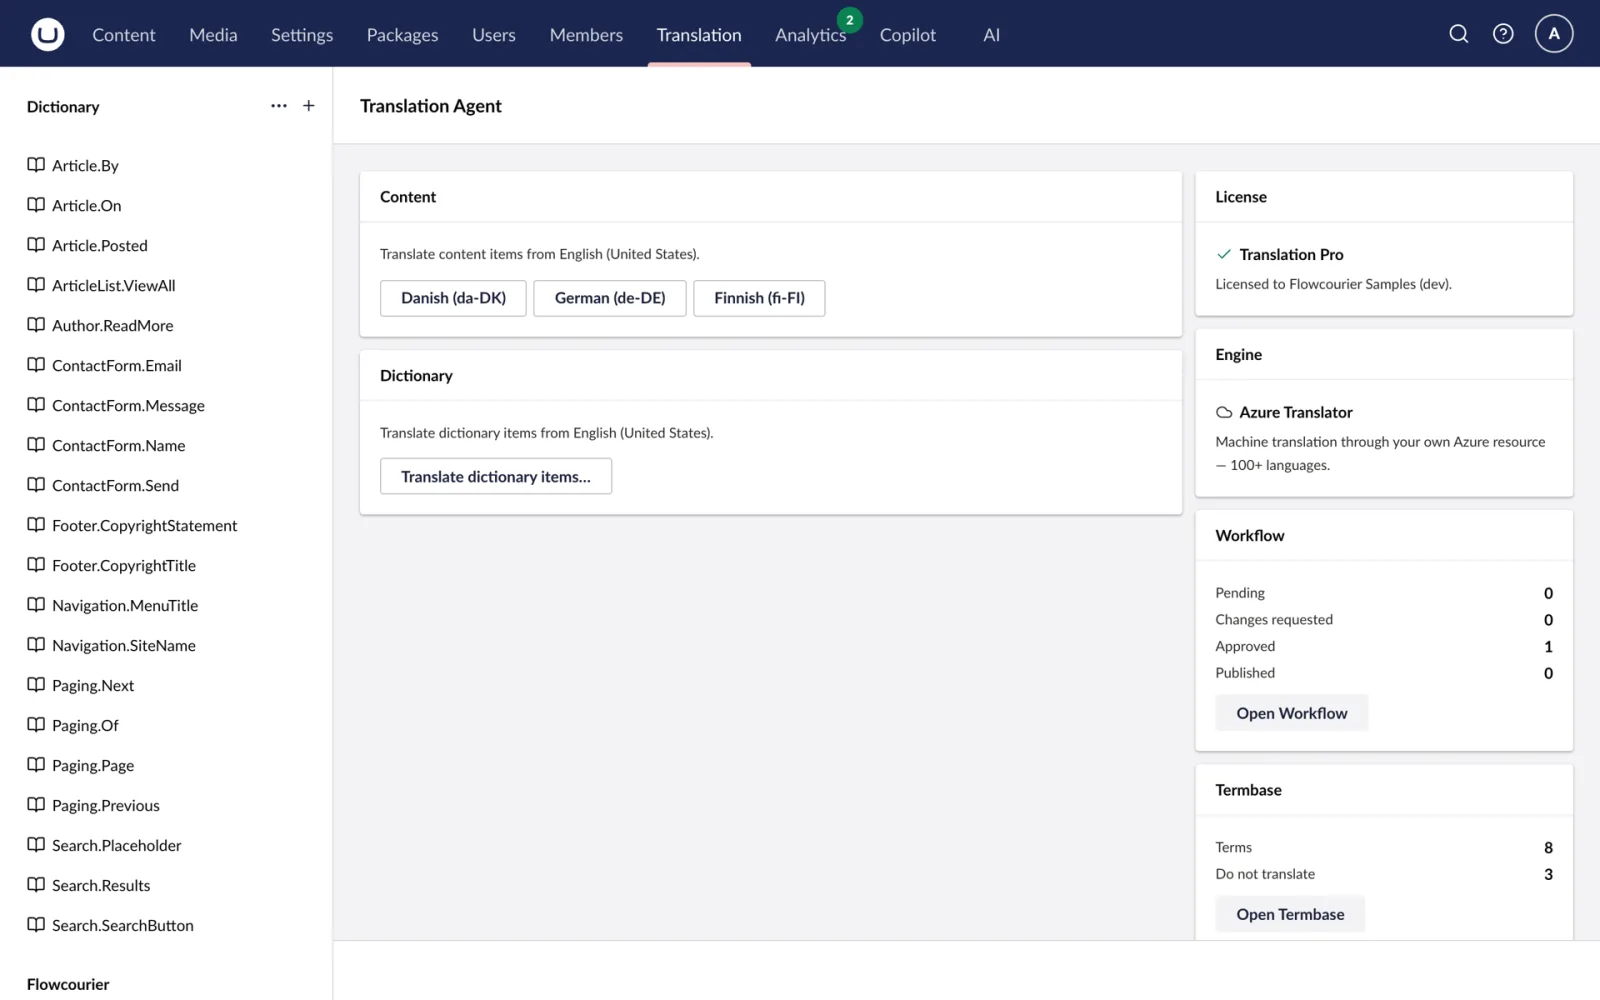The width and height of the screenshot is (1600, 1000).
Task: Go to the Content section
Action: pos(124,34)
